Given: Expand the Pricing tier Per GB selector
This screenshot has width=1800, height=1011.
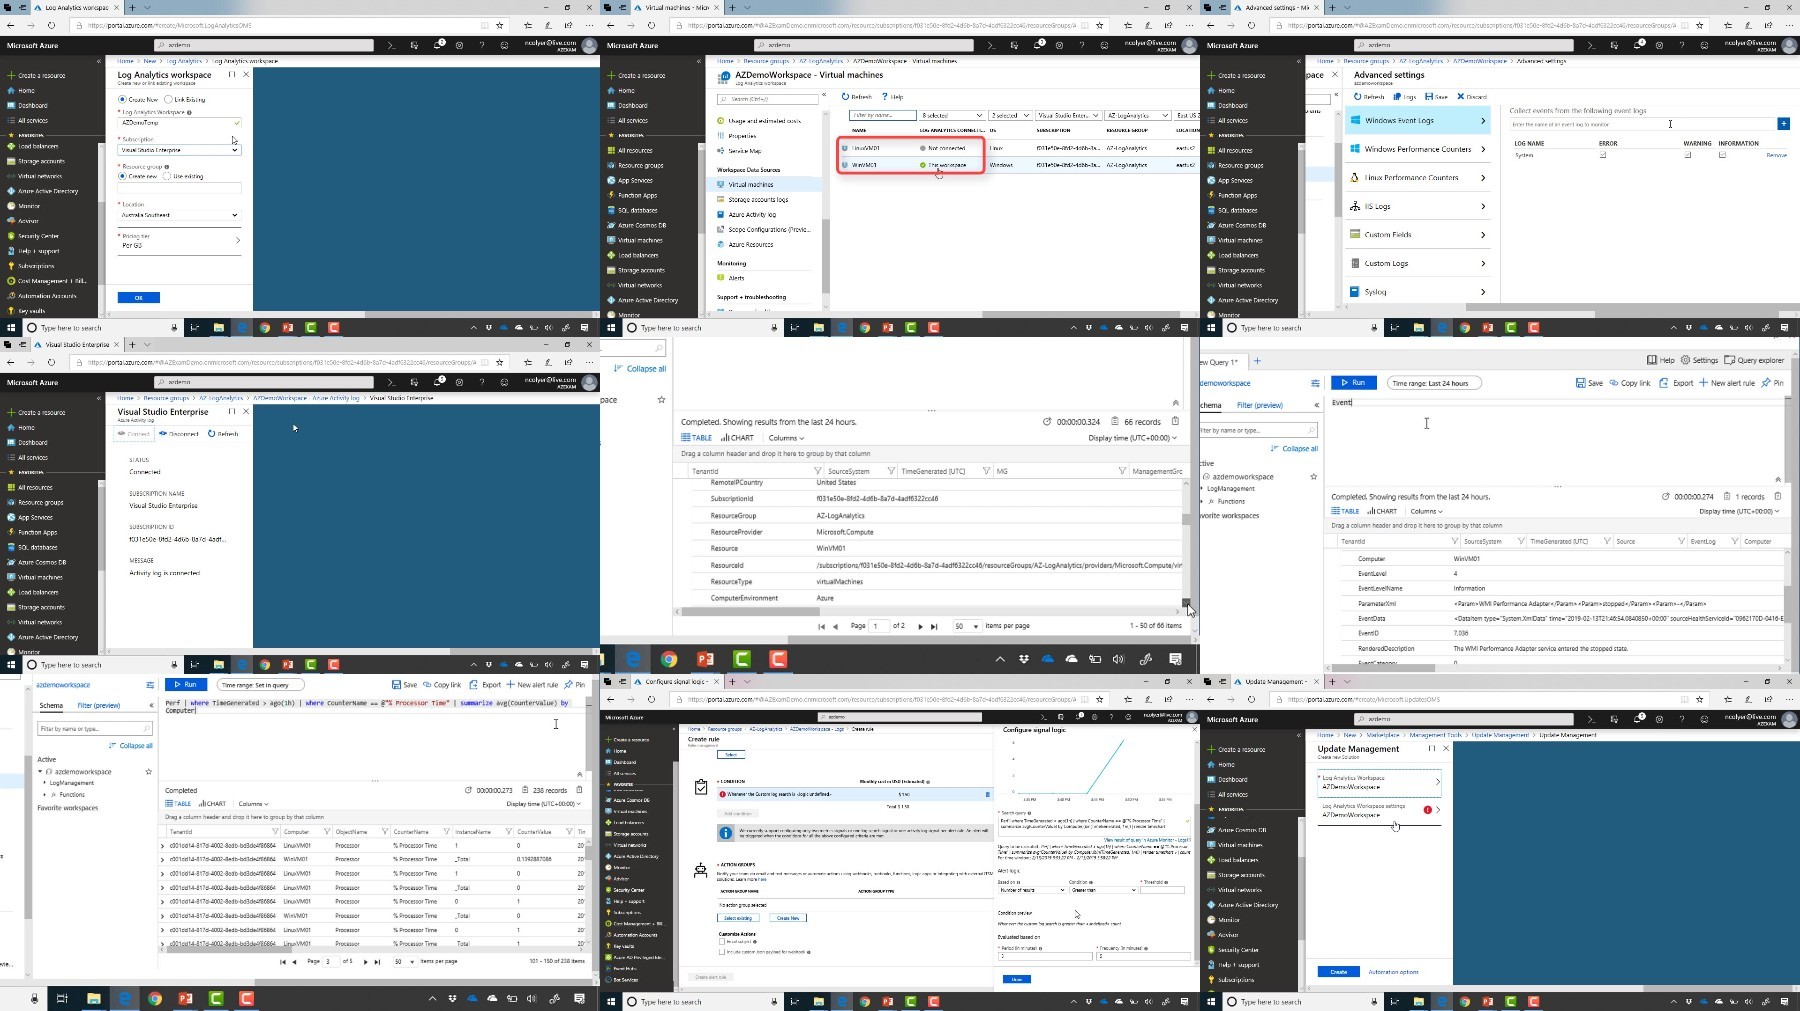Looking at the screenshot, I should point(179,241).
